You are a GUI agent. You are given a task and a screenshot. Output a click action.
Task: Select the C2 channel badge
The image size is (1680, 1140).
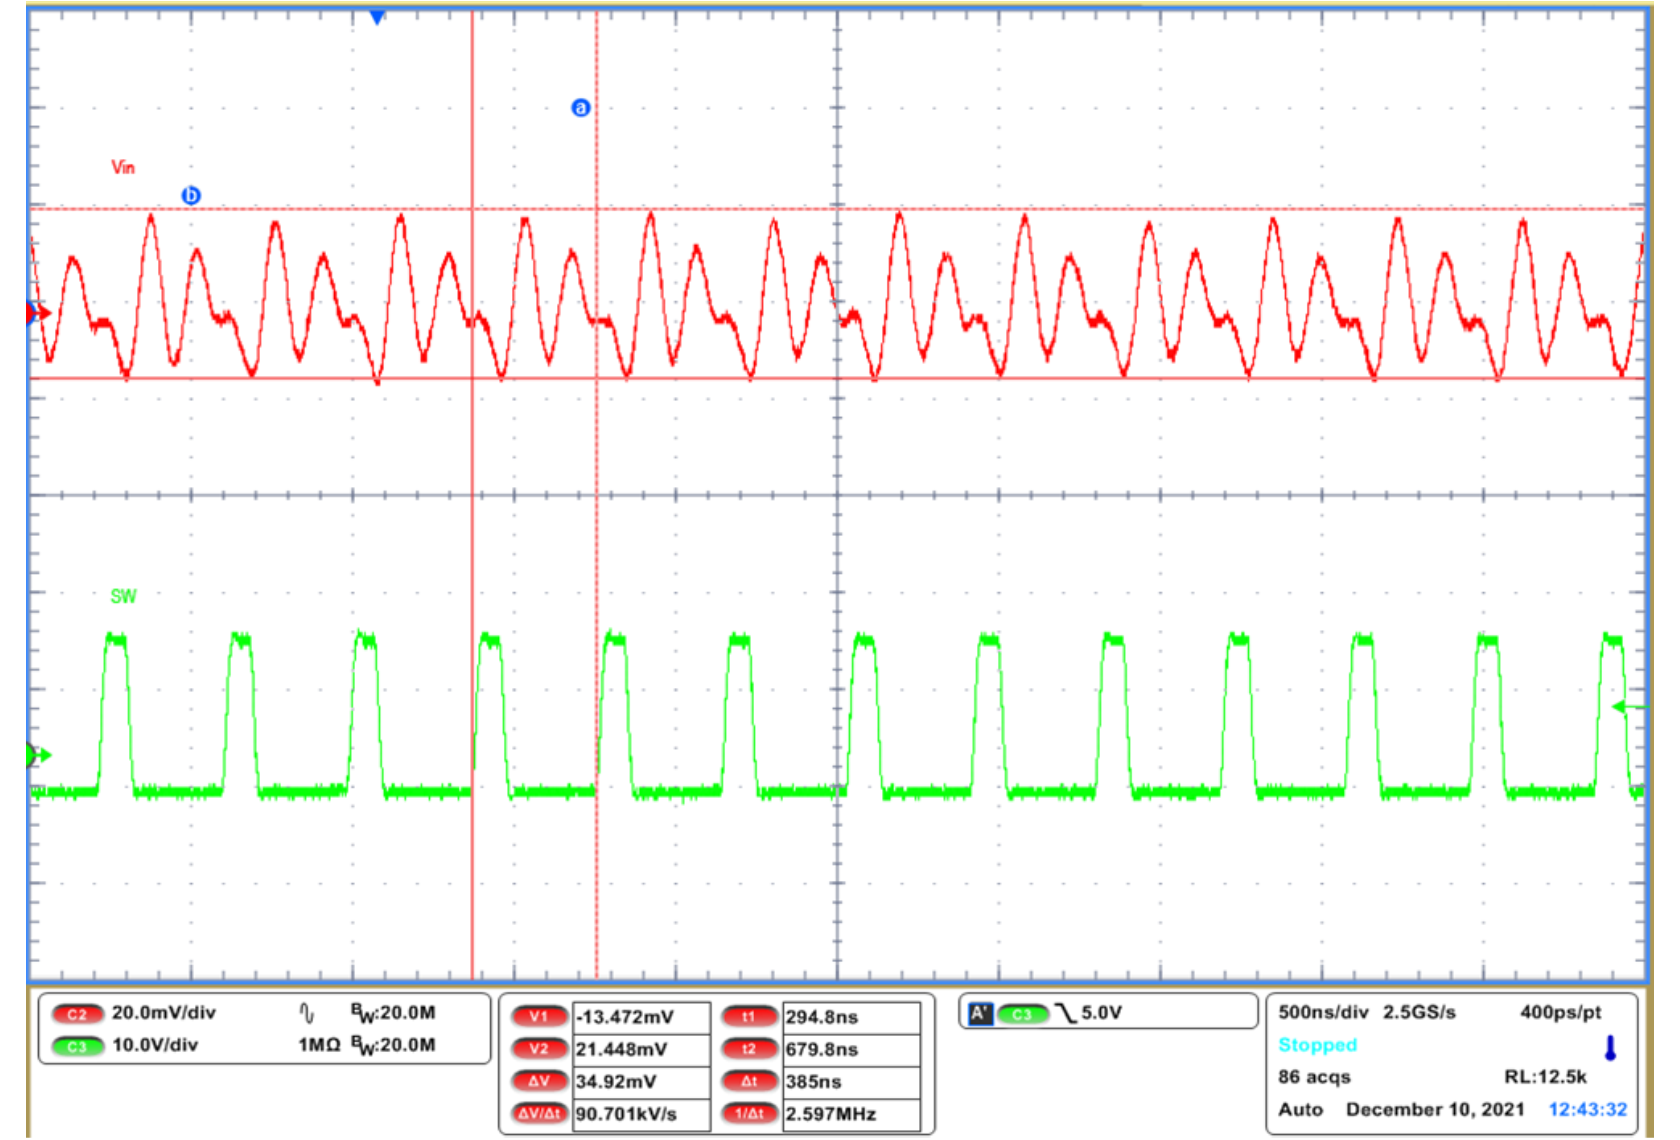[78, 1012]
